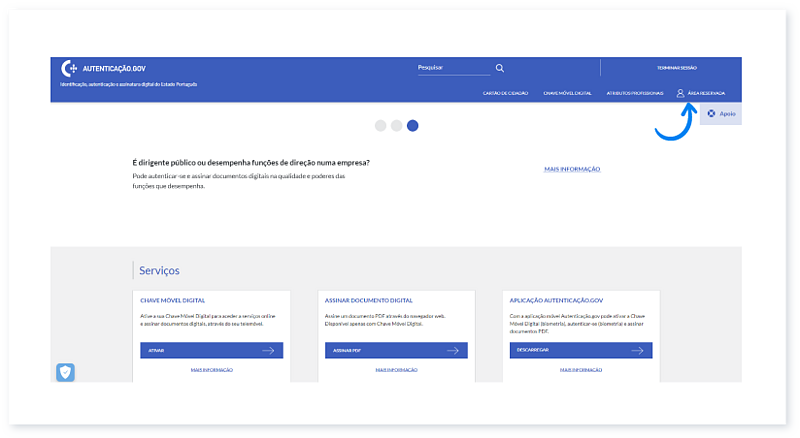Image resolution: width=800 pixels, height=438 pixels.
Task: Open the Cartão de Cidadão menu
Action: tap(504, 93)
